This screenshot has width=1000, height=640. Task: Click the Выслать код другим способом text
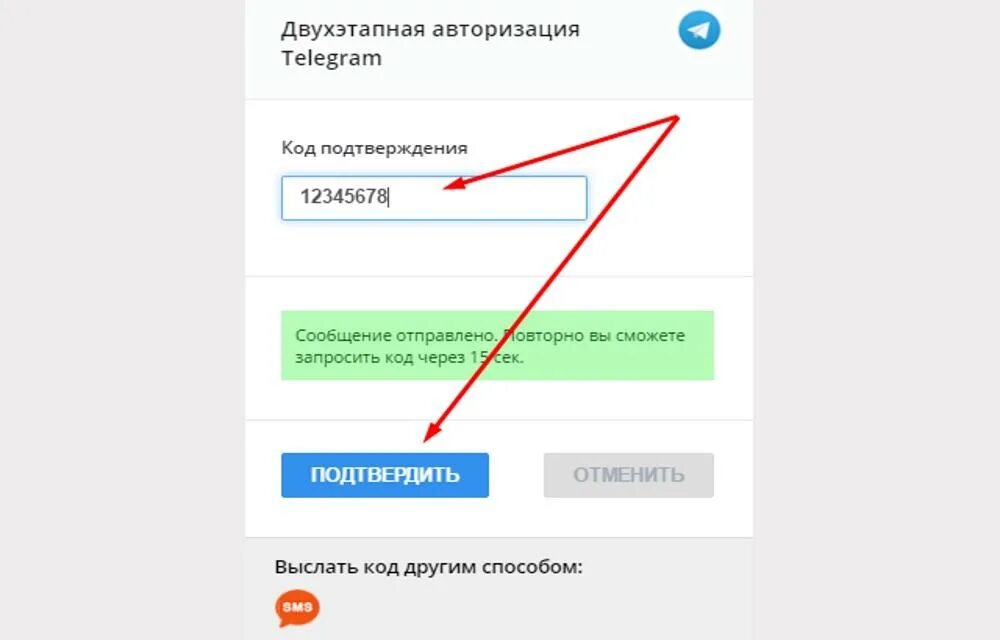[429, 567]
